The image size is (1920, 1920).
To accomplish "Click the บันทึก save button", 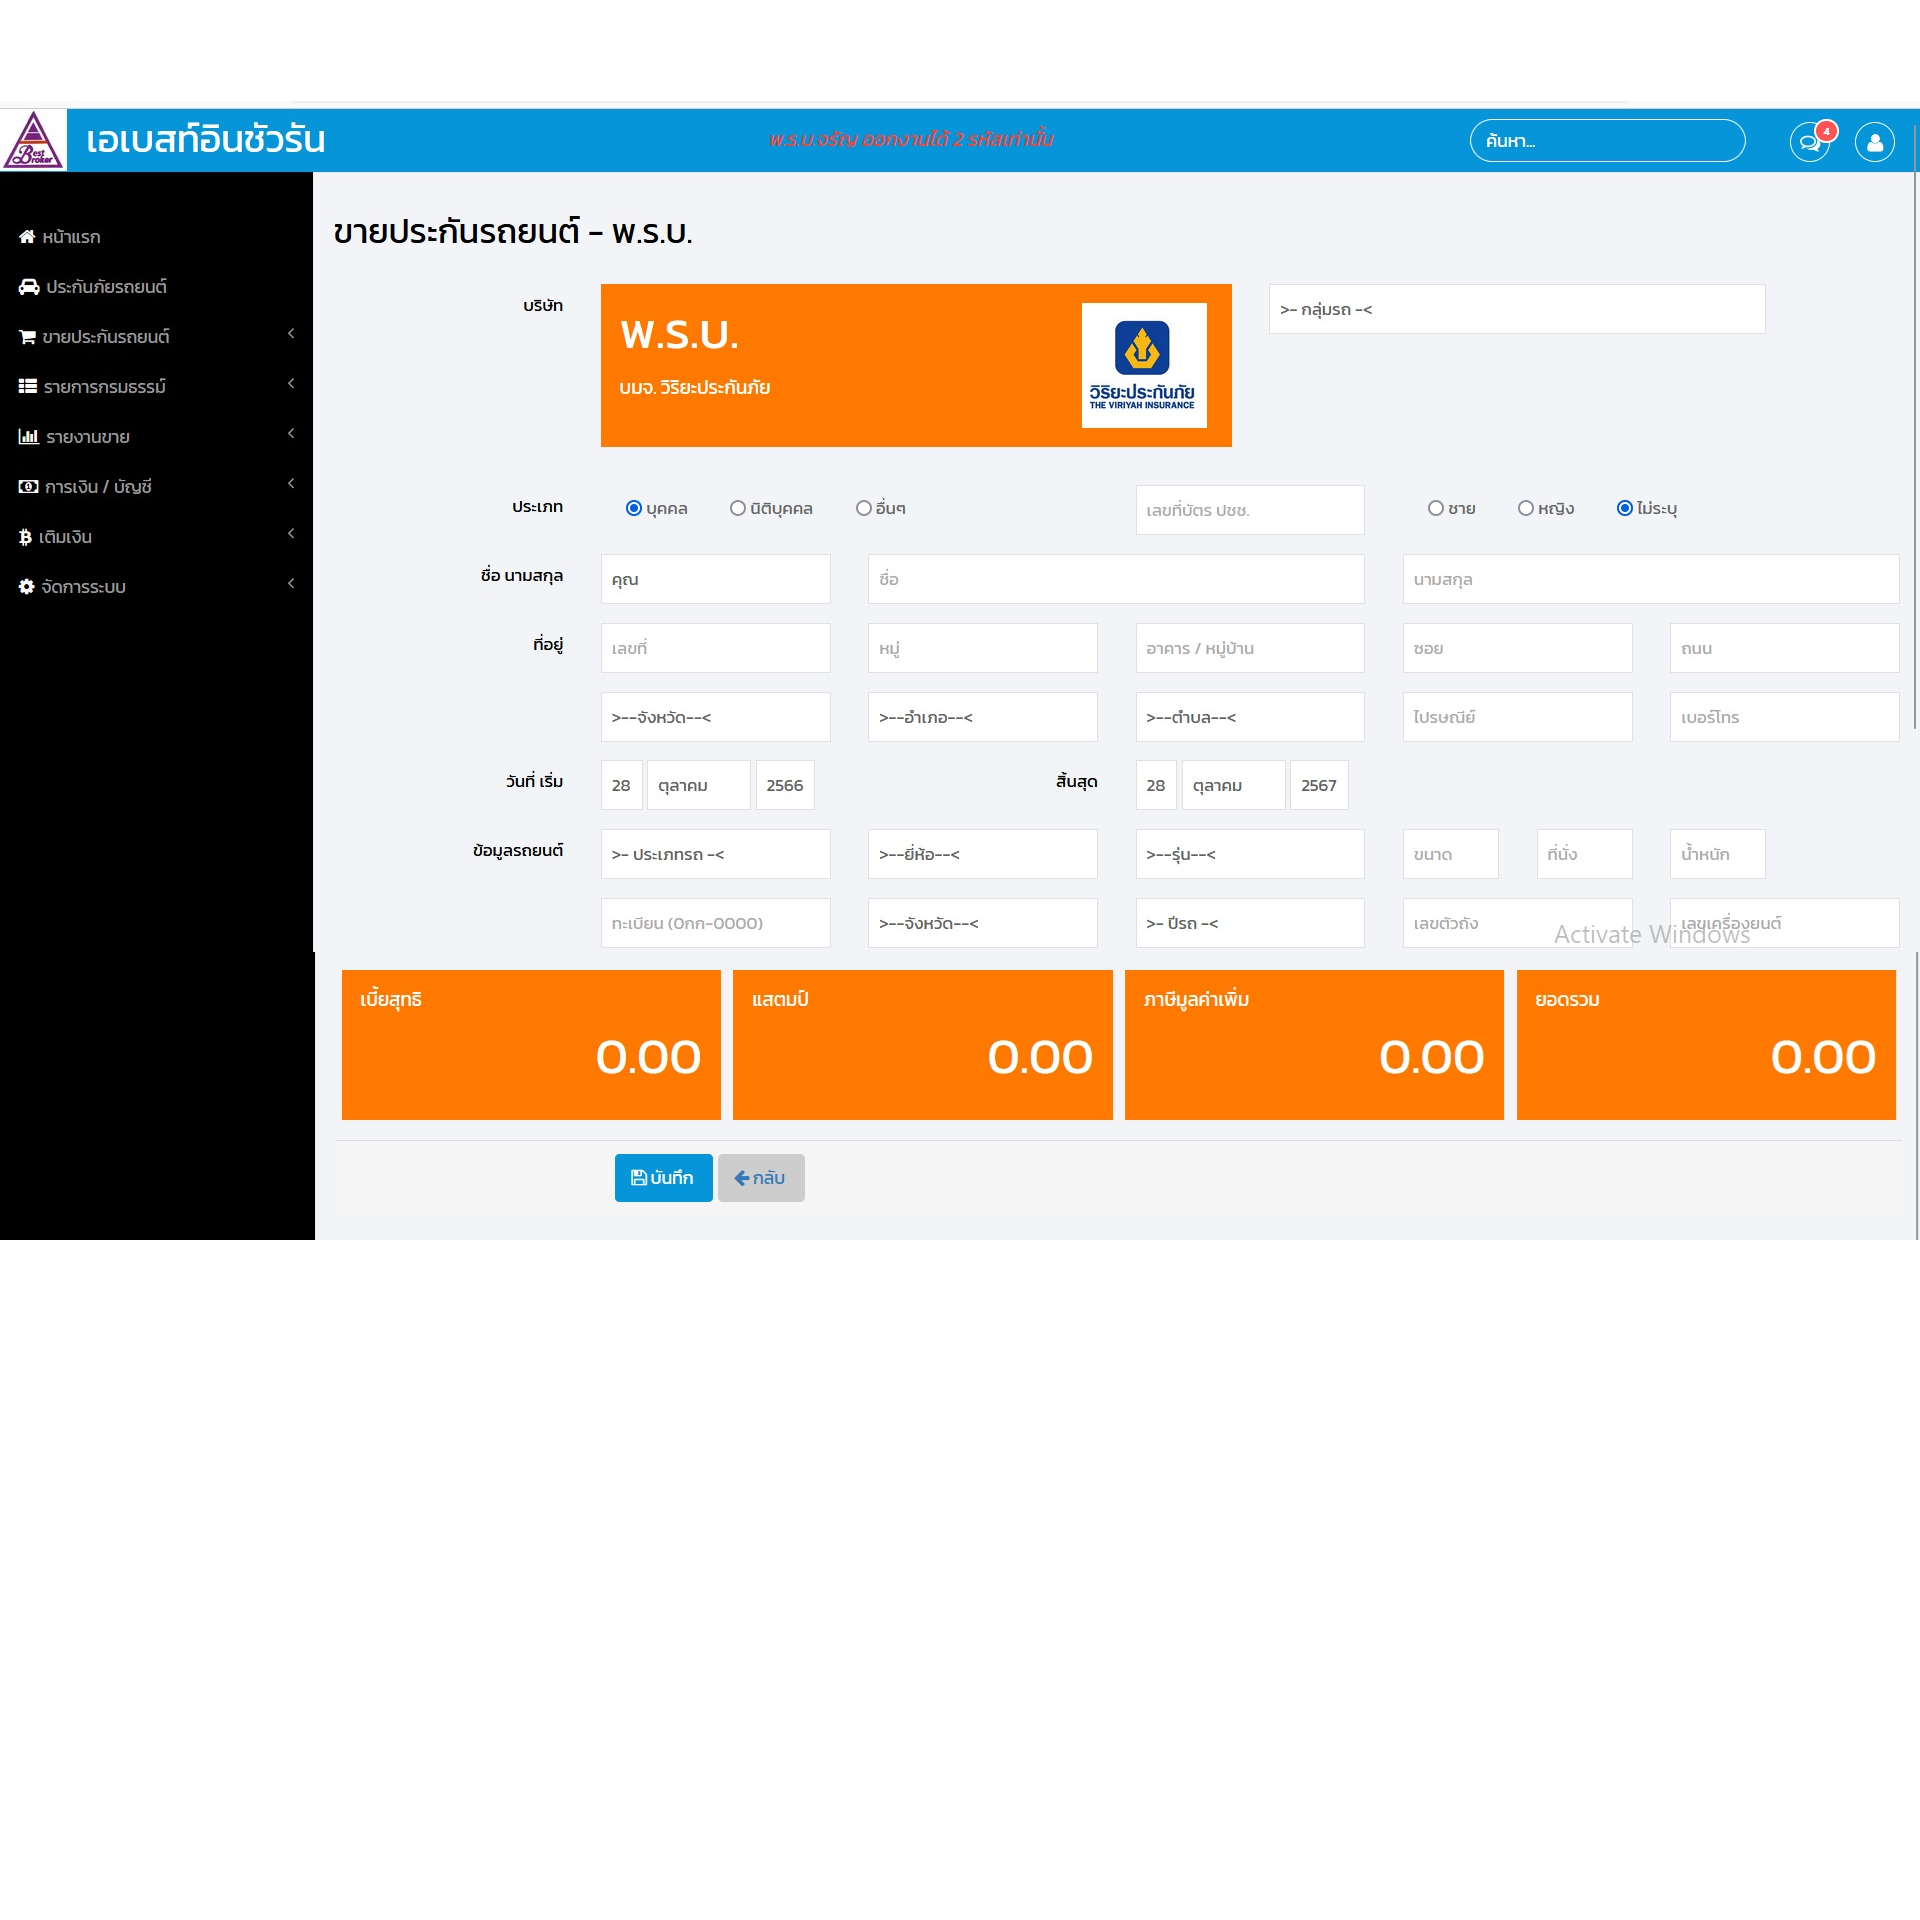I will tap(663, 1178).
